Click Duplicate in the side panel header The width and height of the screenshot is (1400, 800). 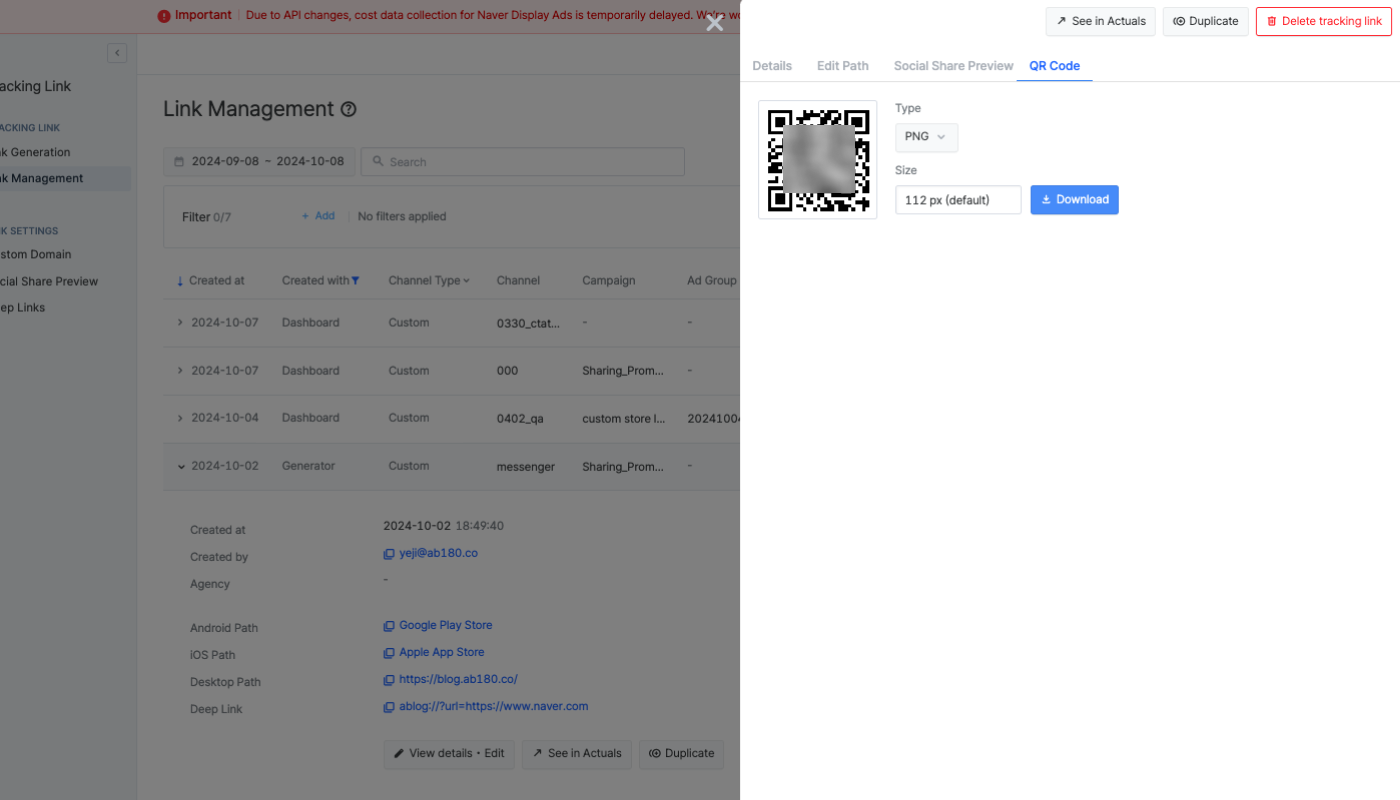tap(1206, 22)
